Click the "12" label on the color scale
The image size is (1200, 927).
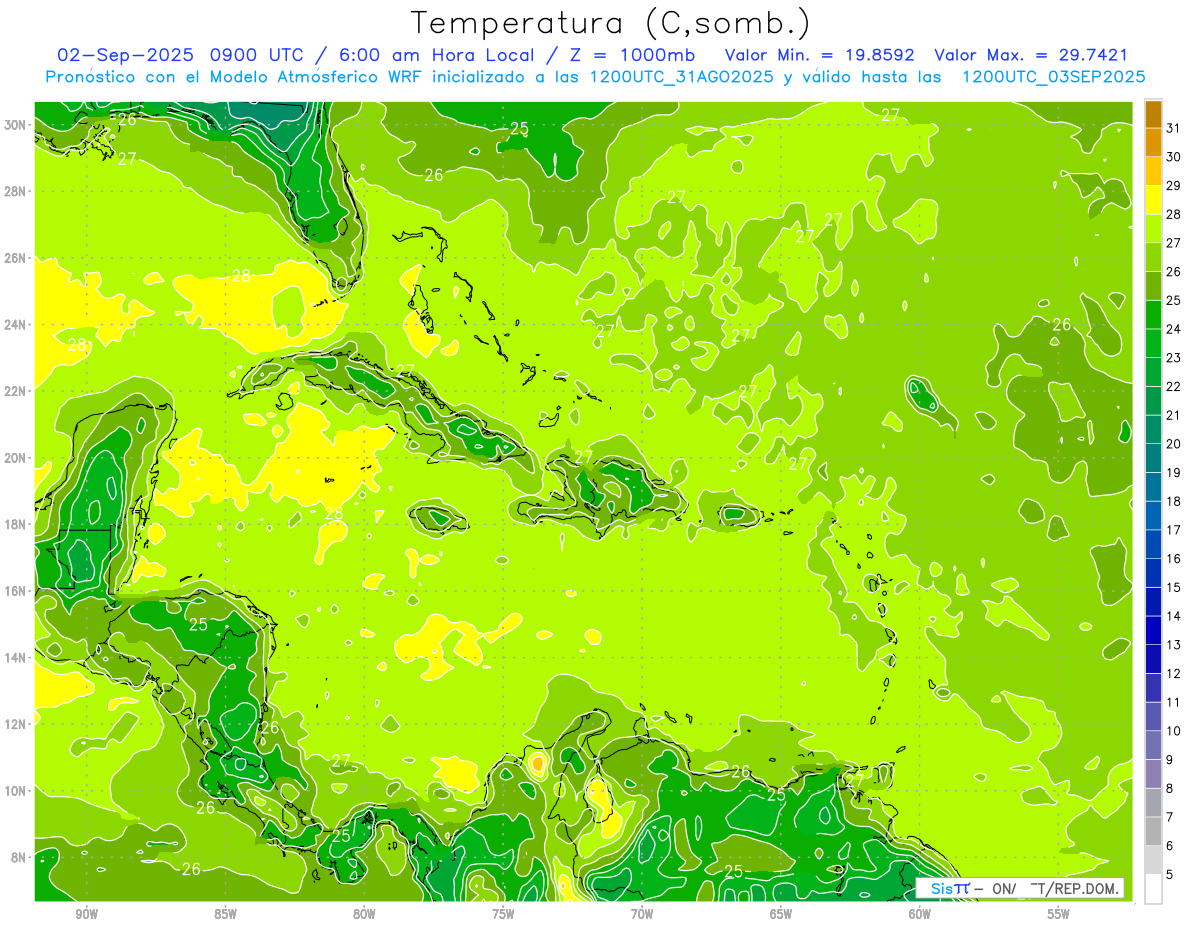coord(1174,673)
